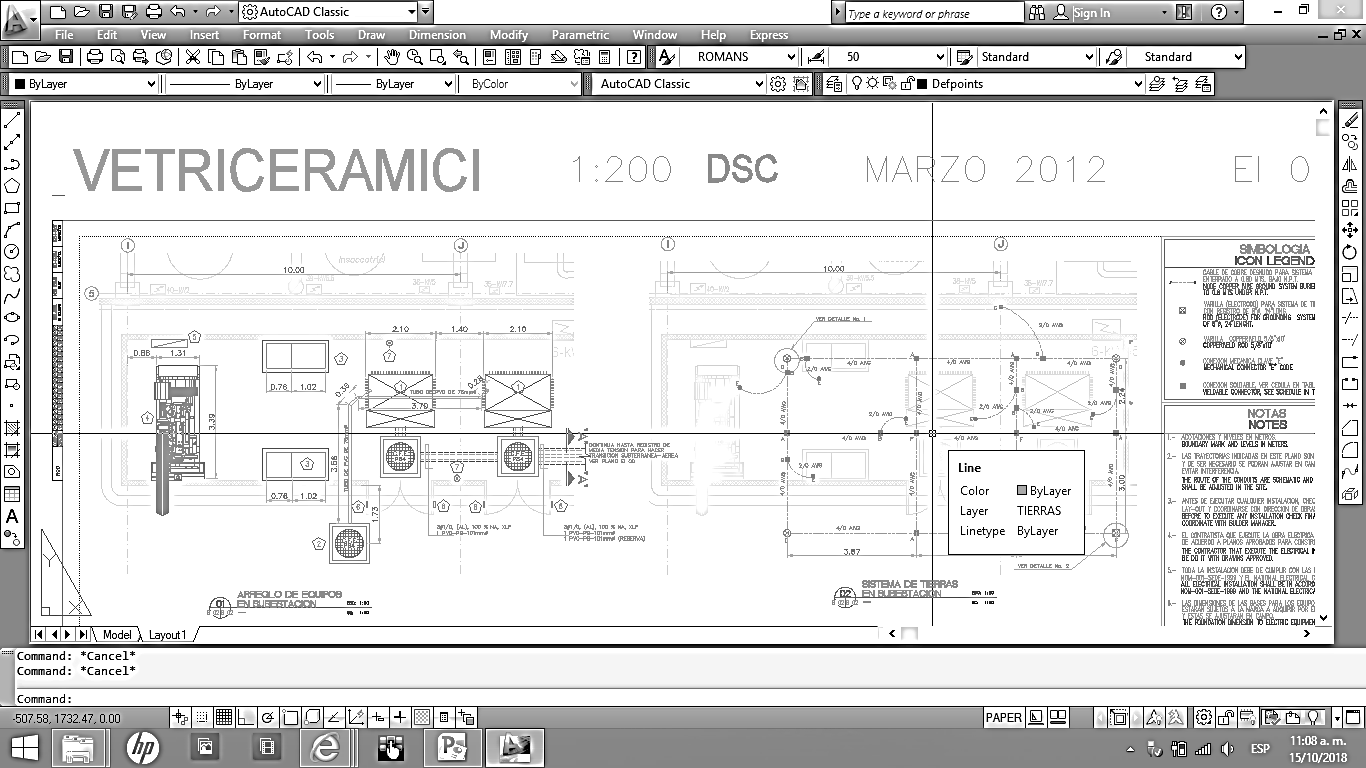Viewport: 1366px width, 768px height.
Task: Select the Pan hand tool
Action: click(392, 57)
